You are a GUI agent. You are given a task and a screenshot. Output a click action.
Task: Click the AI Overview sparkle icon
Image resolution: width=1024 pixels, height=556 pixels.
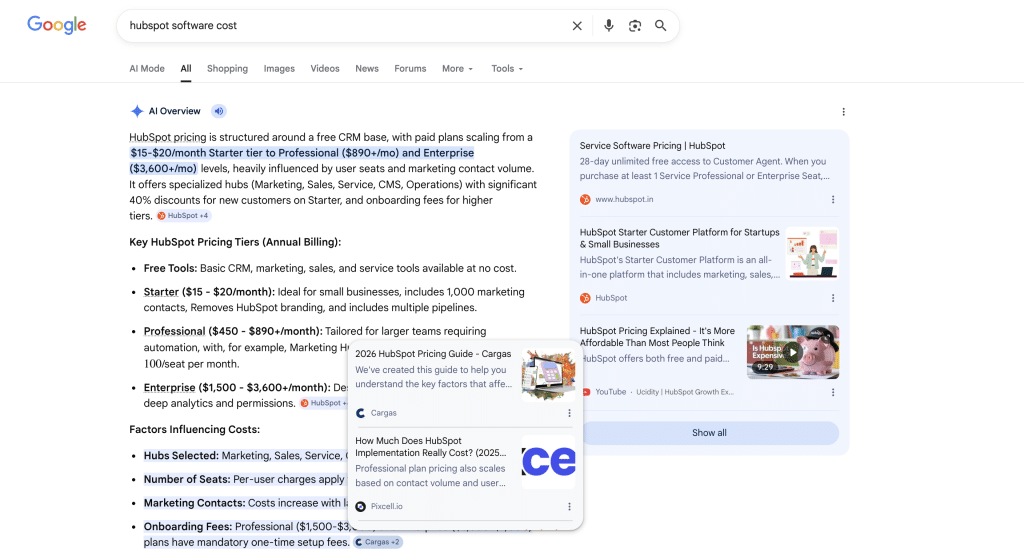coord(136,111)
